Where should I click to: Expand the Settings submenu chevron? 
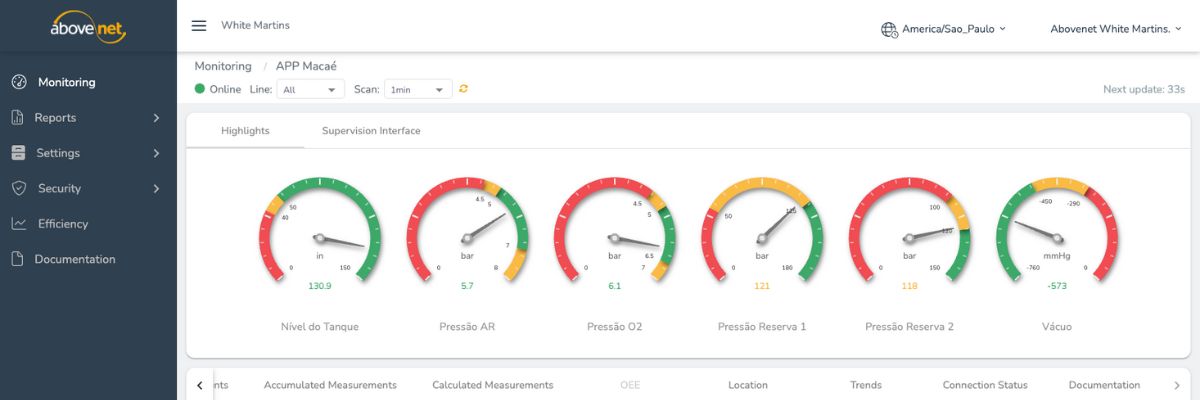[x=156, y=153]
